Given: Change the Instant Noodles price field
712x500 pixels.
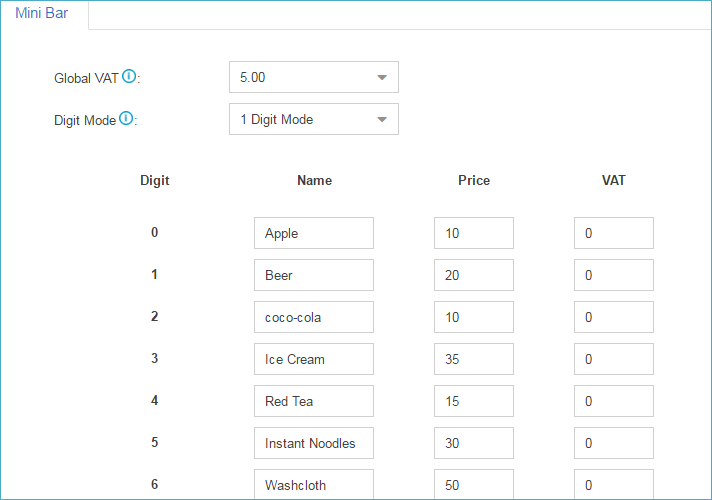Looking at the screenshot, I should [473, 443].
